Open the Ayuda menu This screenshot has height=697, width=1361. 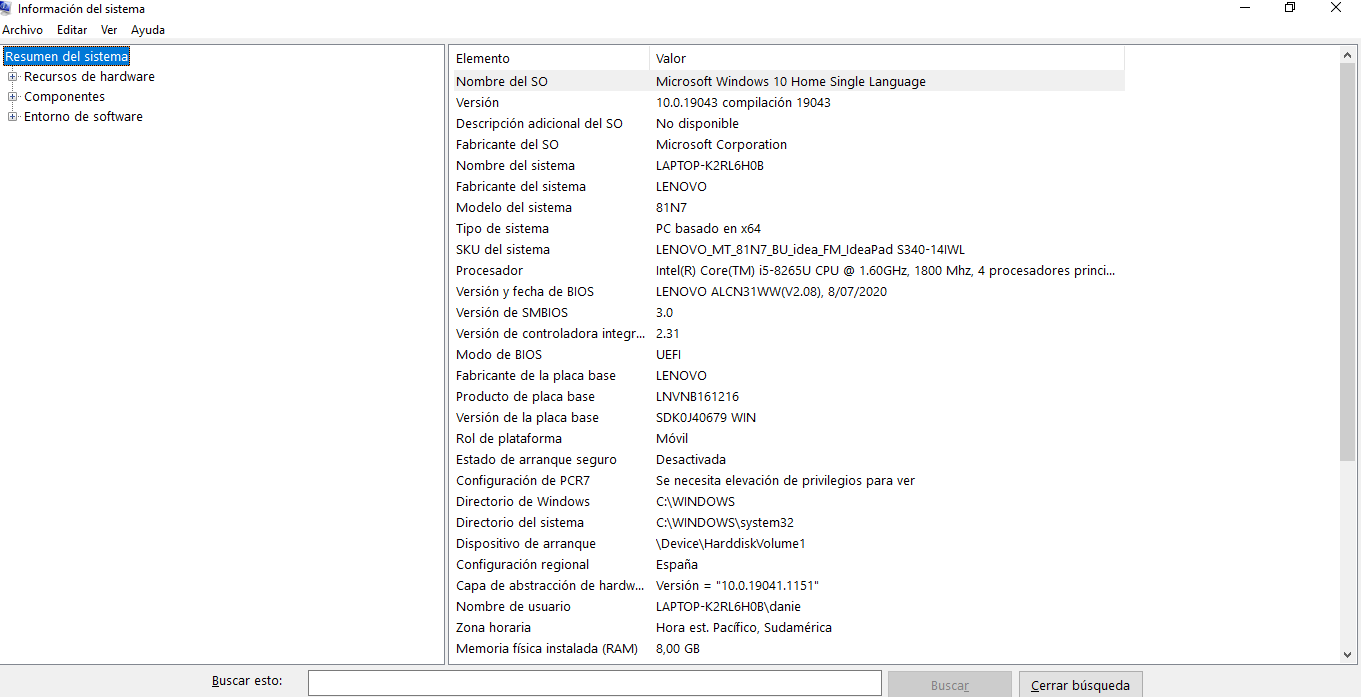point(148,30)
